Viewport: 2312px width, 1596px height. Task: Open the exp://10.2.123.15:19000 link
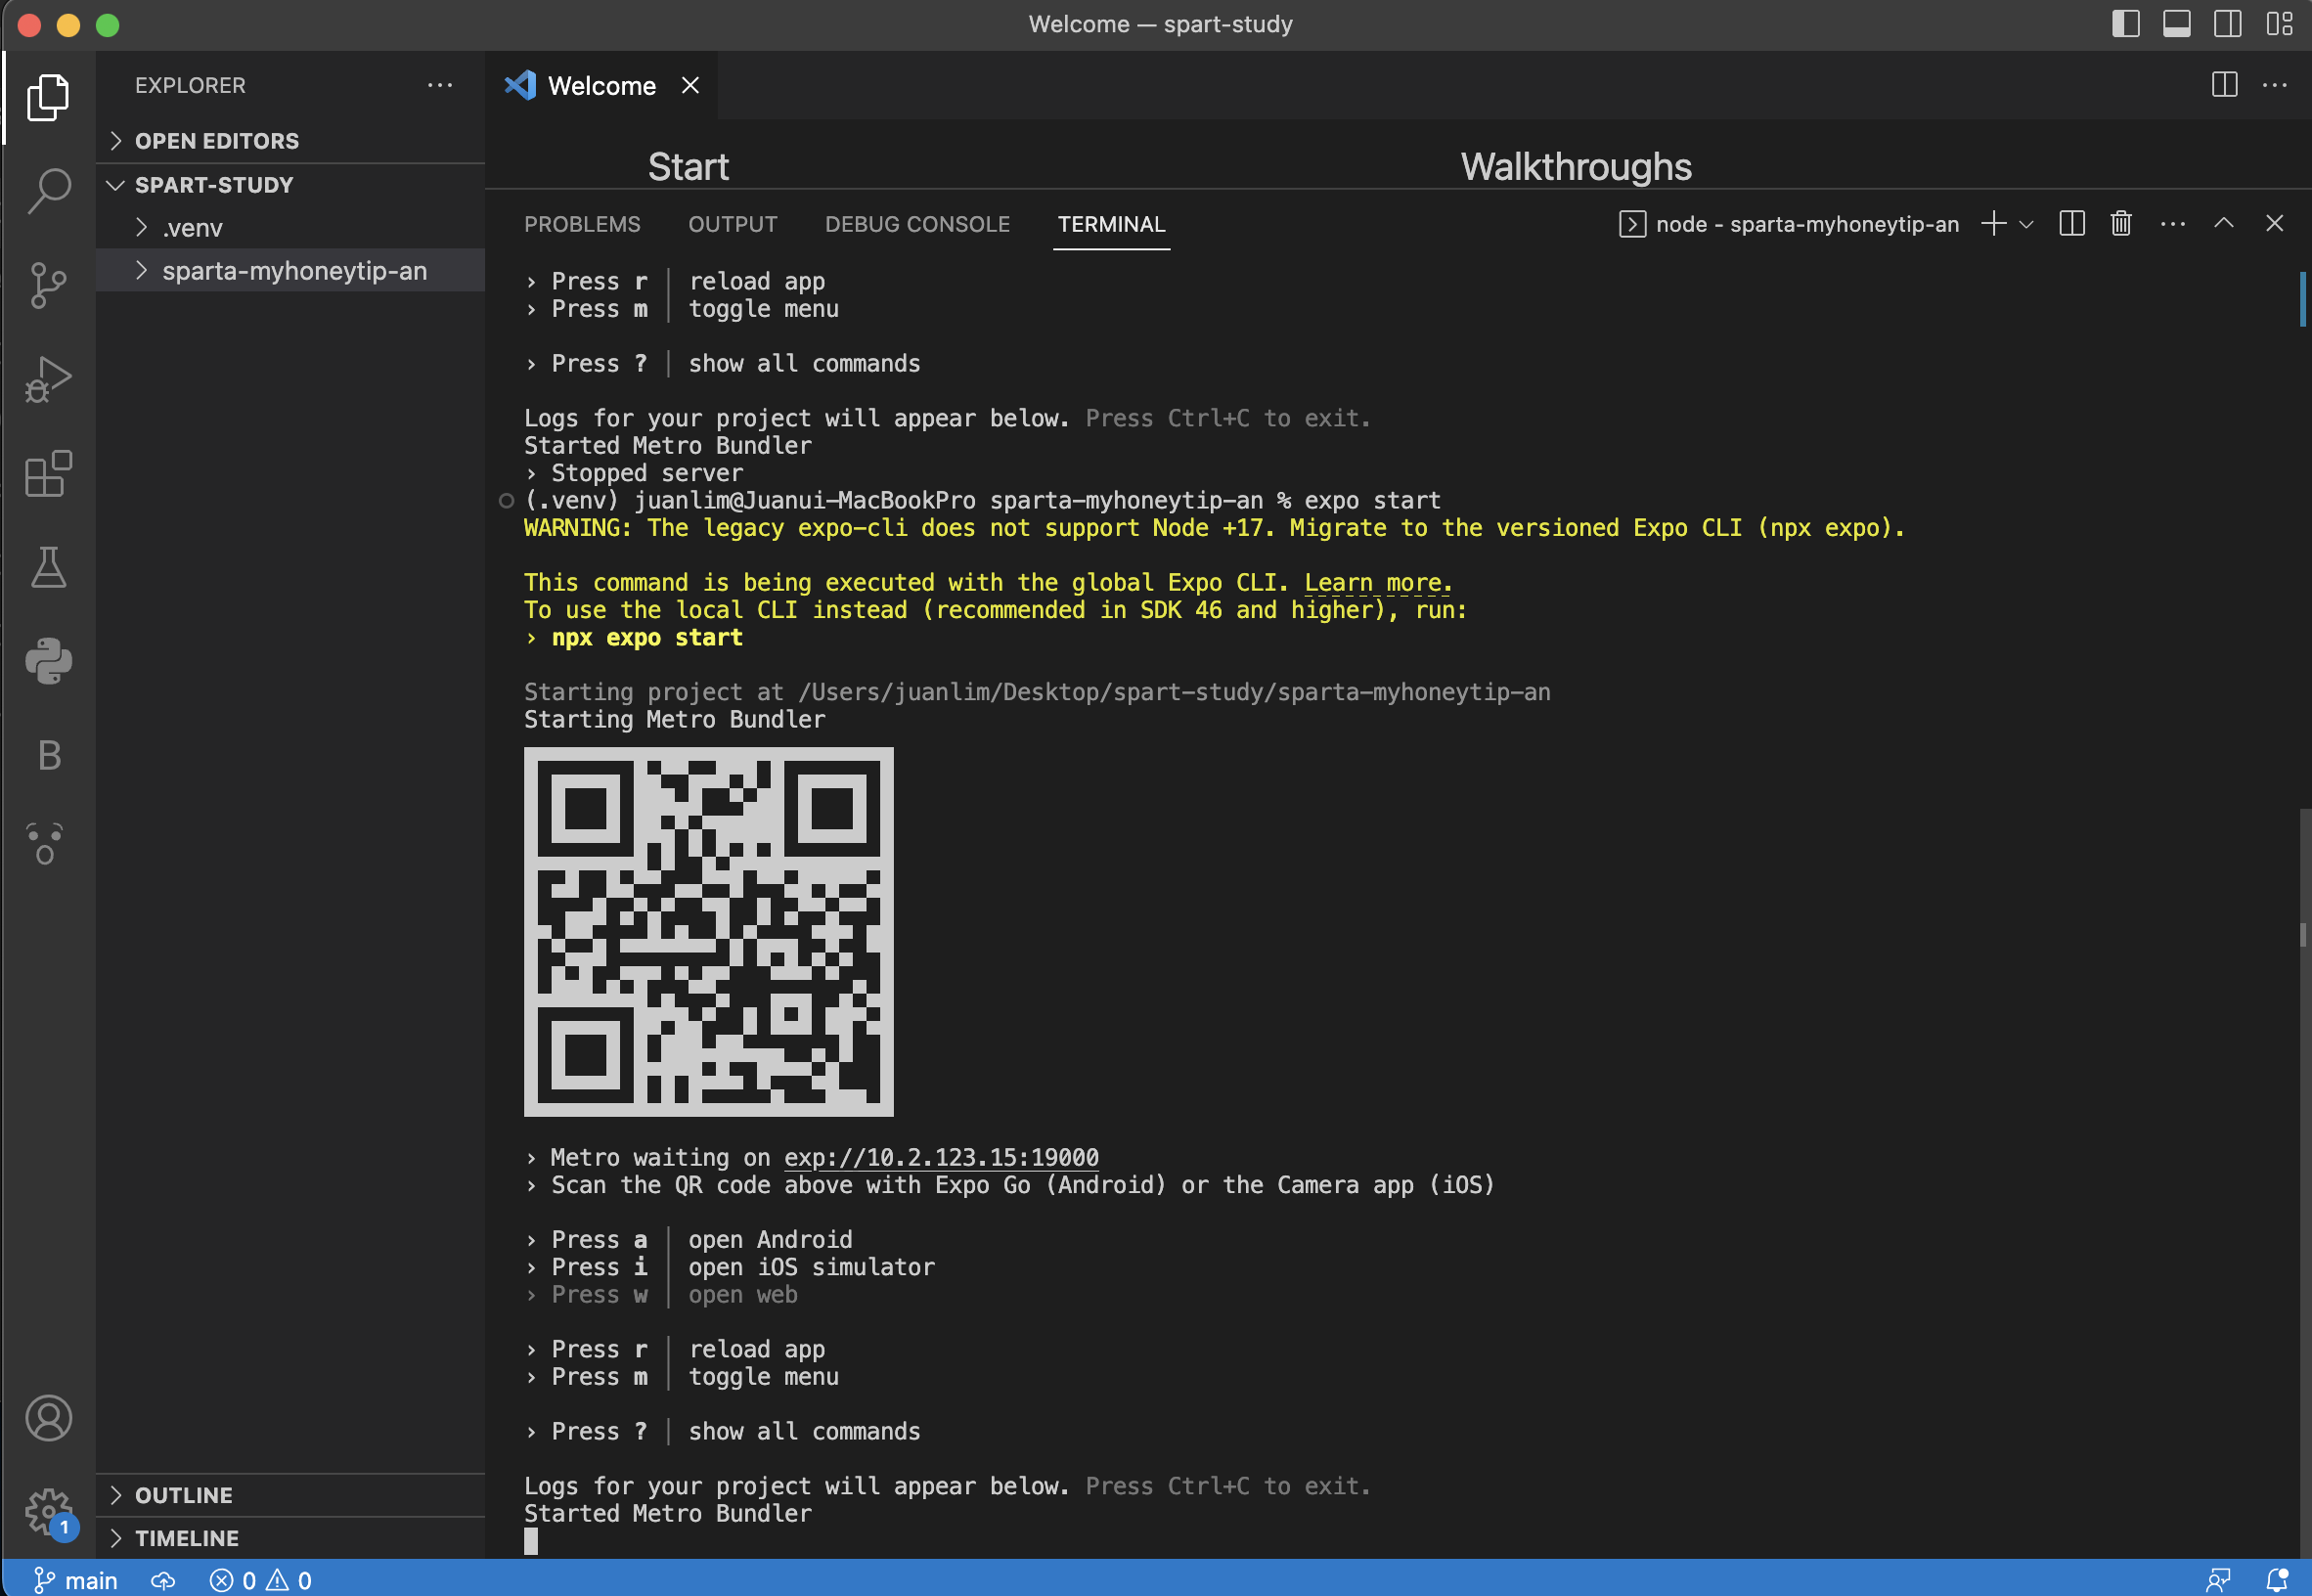tap(941, 1158)
